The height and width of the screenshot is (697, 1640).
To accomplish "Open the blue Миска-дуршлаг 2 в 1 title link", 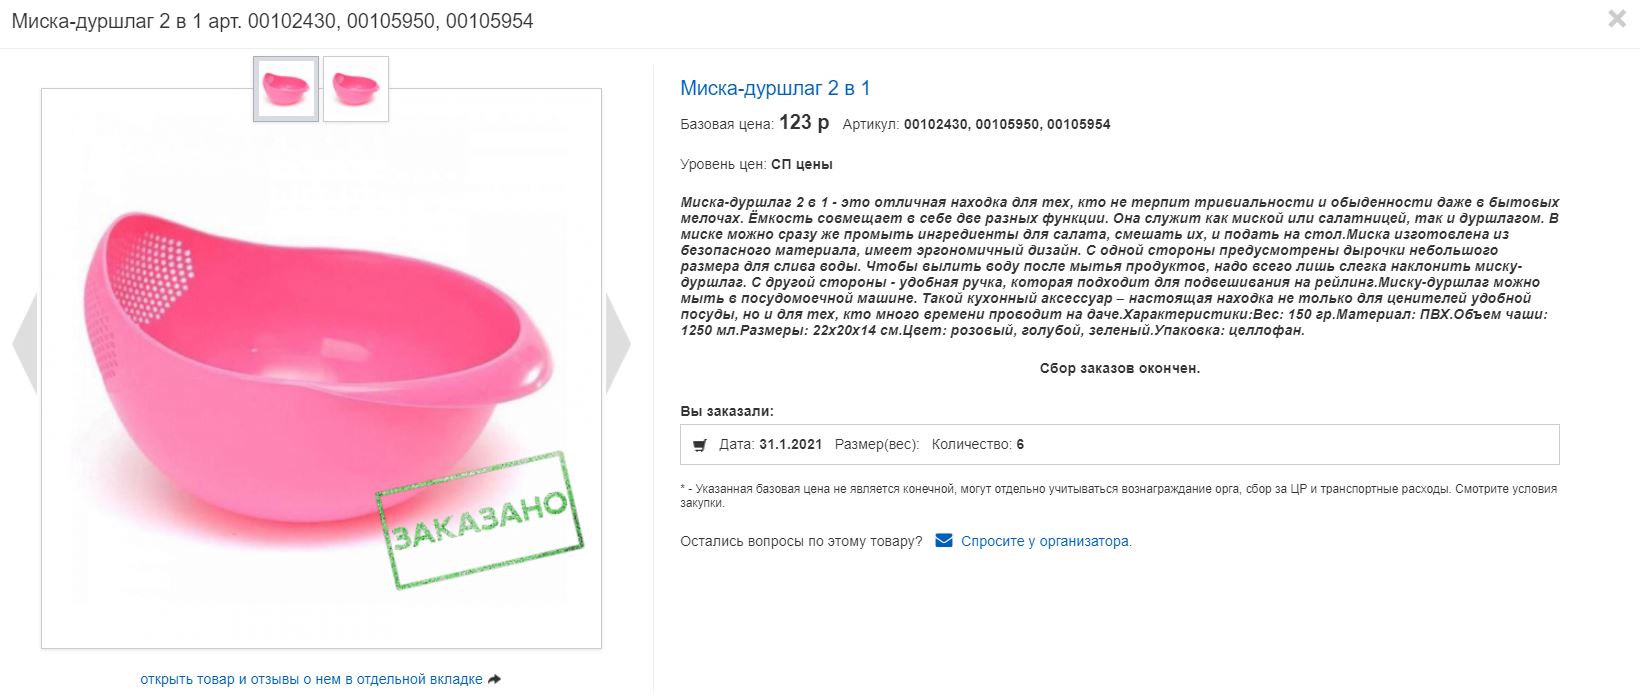I will (x=775, y=88).
